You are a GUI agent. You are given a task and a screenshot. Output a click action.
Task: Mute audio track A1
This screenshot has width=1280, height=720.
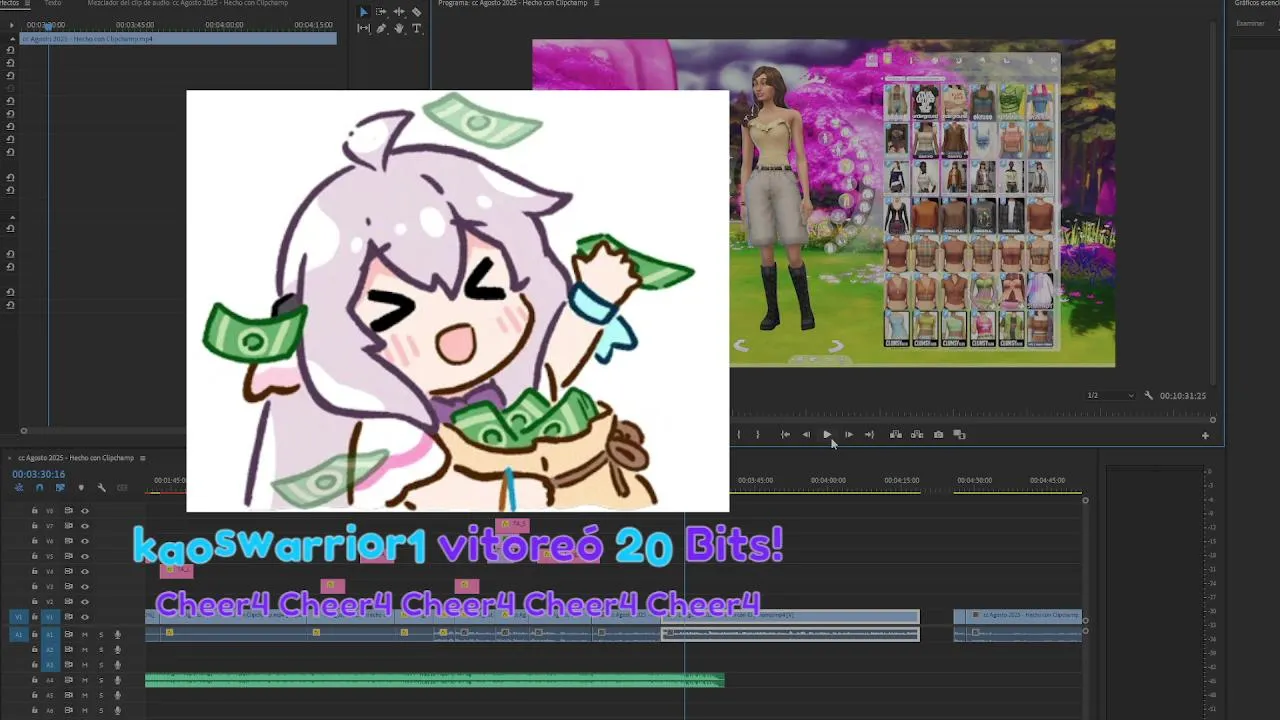(85, 635)
